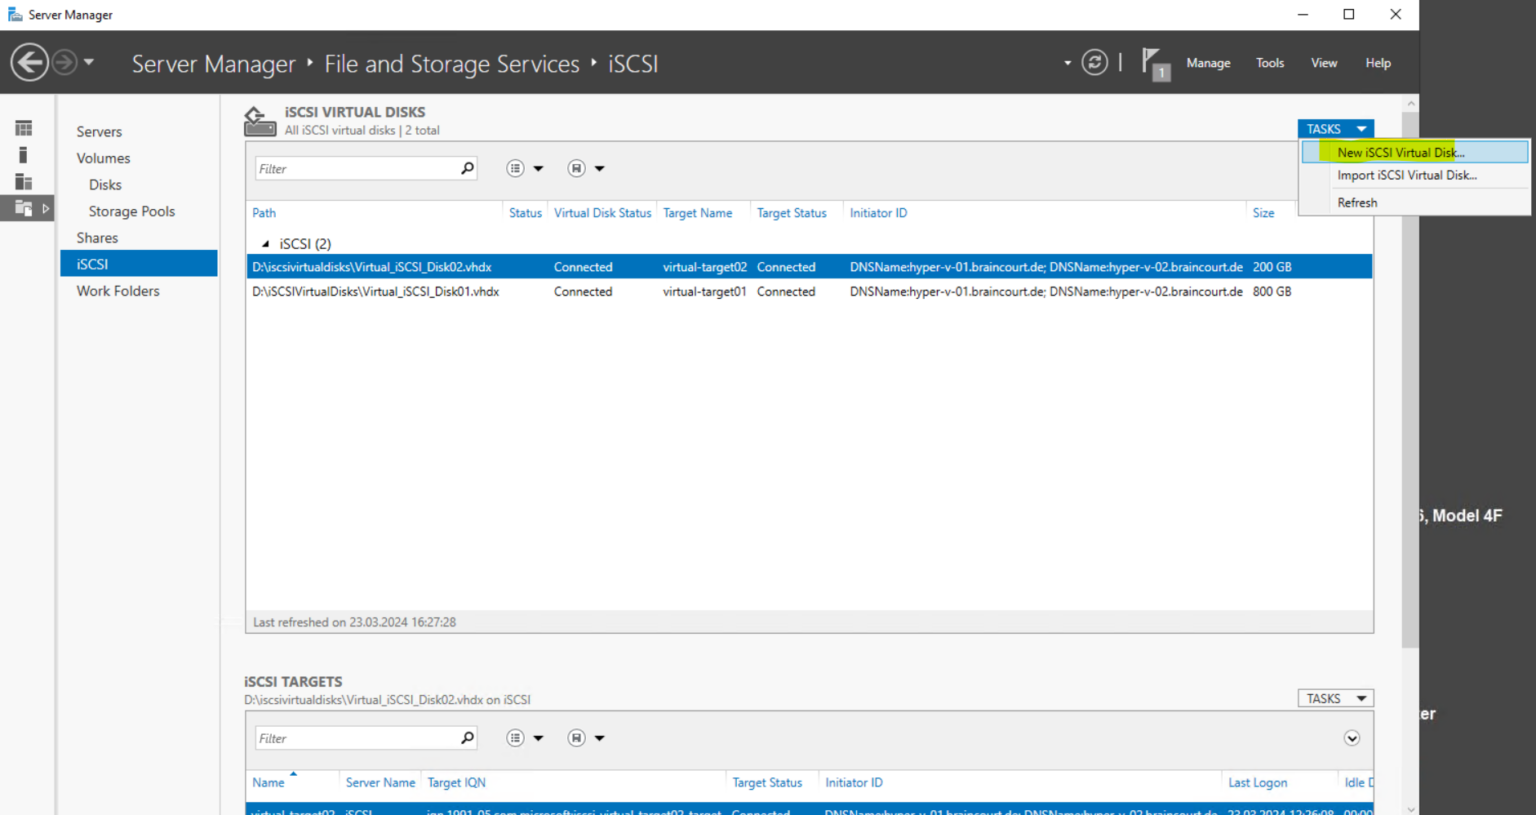Viewport: 1536px width, 815px height.
Task: Click search magnifier in virtual disks filter
Action: tap(467, 168)
